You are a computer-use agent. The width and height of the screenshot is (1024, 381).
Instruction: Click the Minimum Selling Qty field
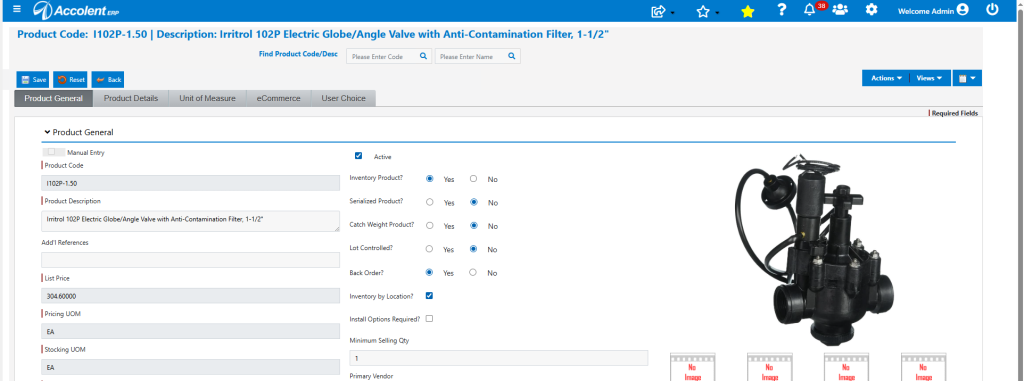tap(499, 358)
